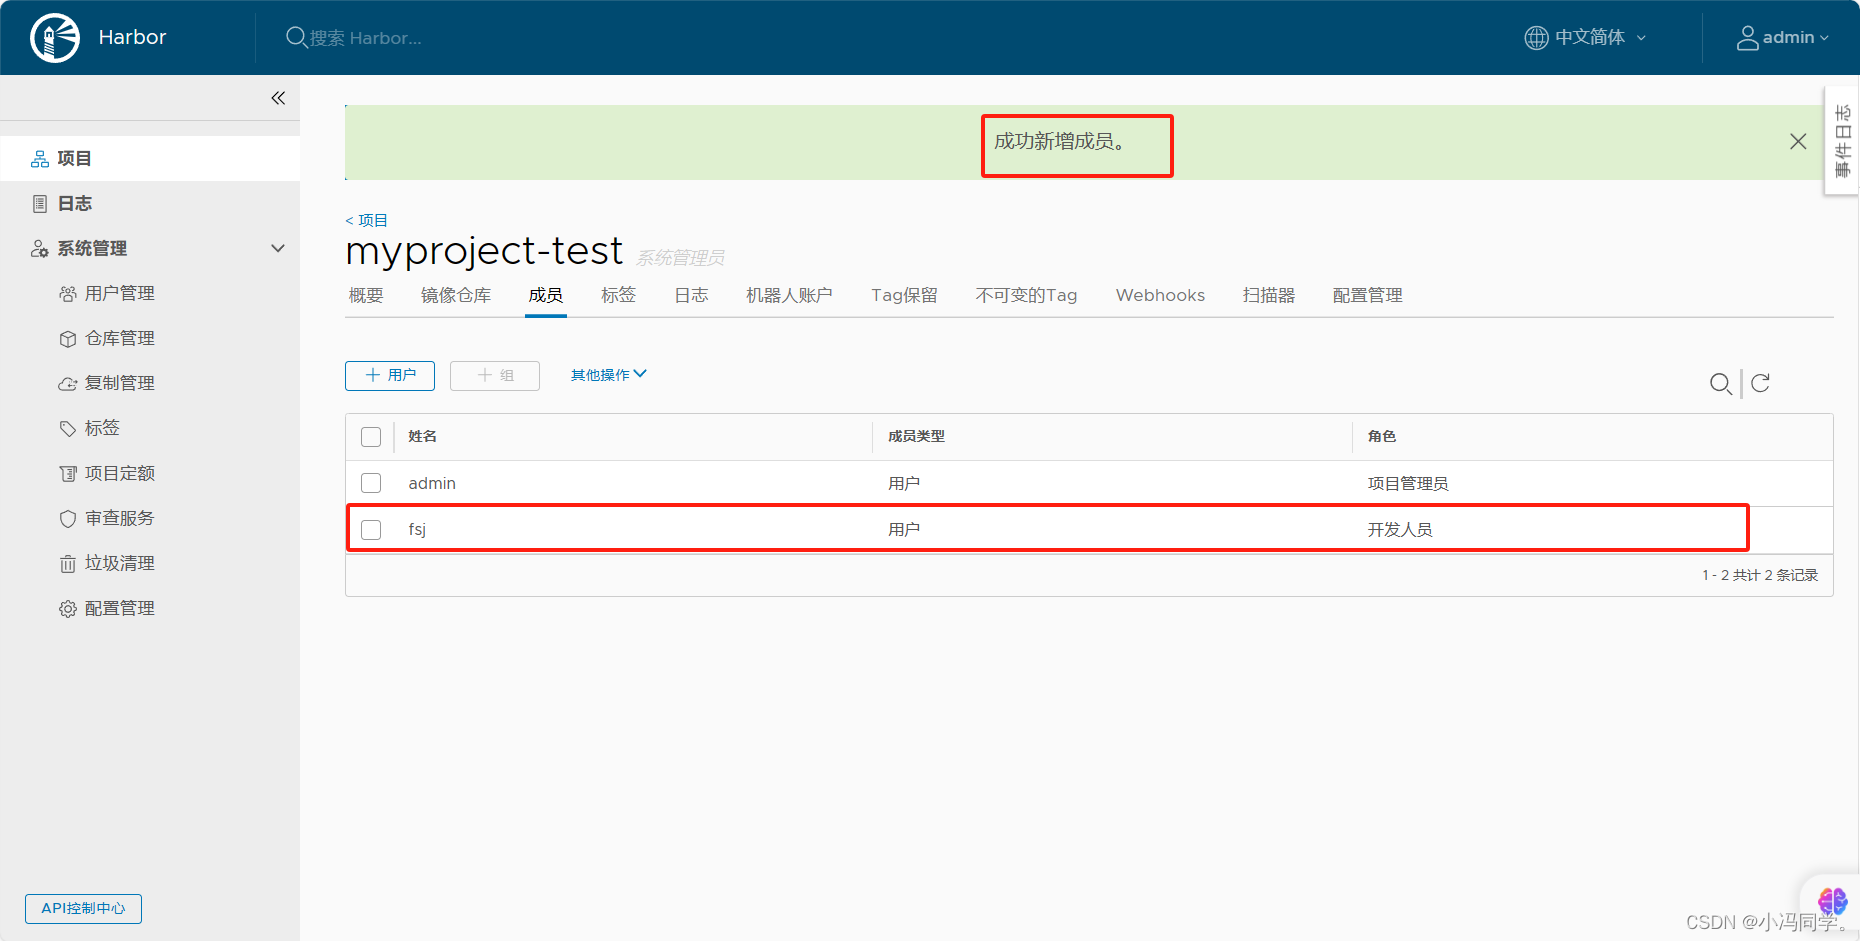Open 项目定额 in the sidebar
Image resolution: width=1860 pixels, height=941 pixels.
[x=120, y=474]
